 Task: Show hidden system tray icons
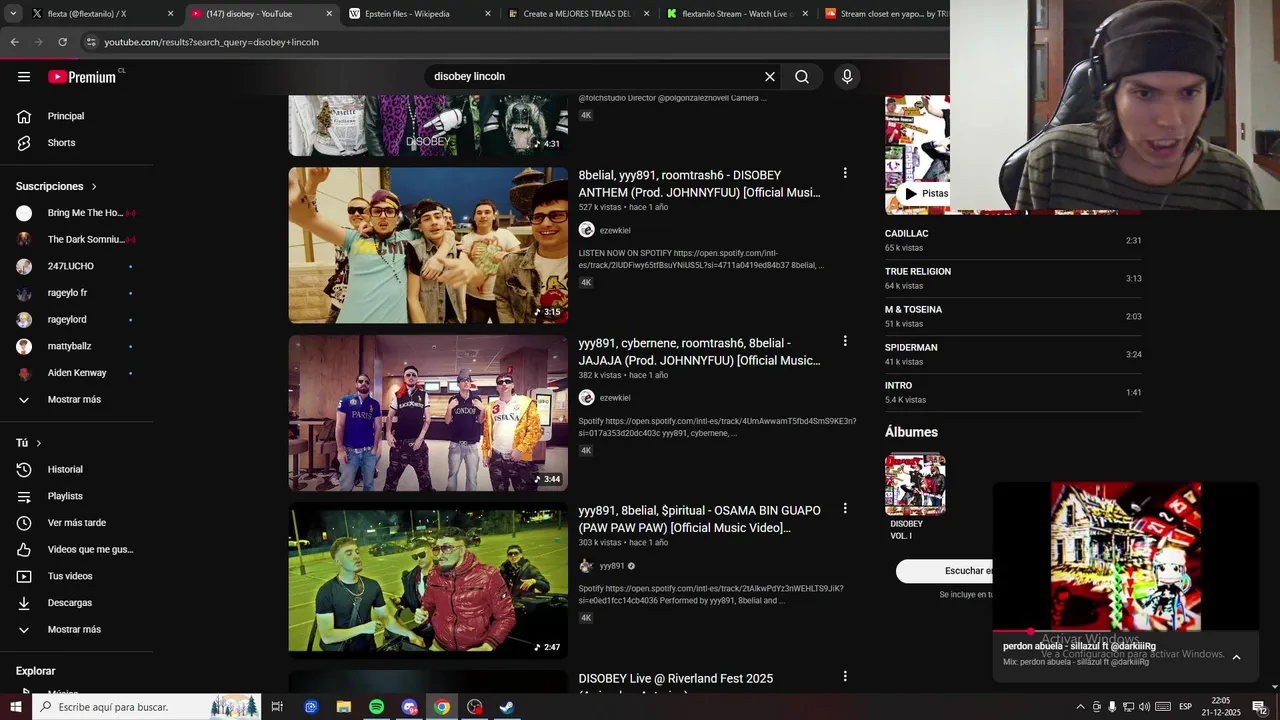1080,707
